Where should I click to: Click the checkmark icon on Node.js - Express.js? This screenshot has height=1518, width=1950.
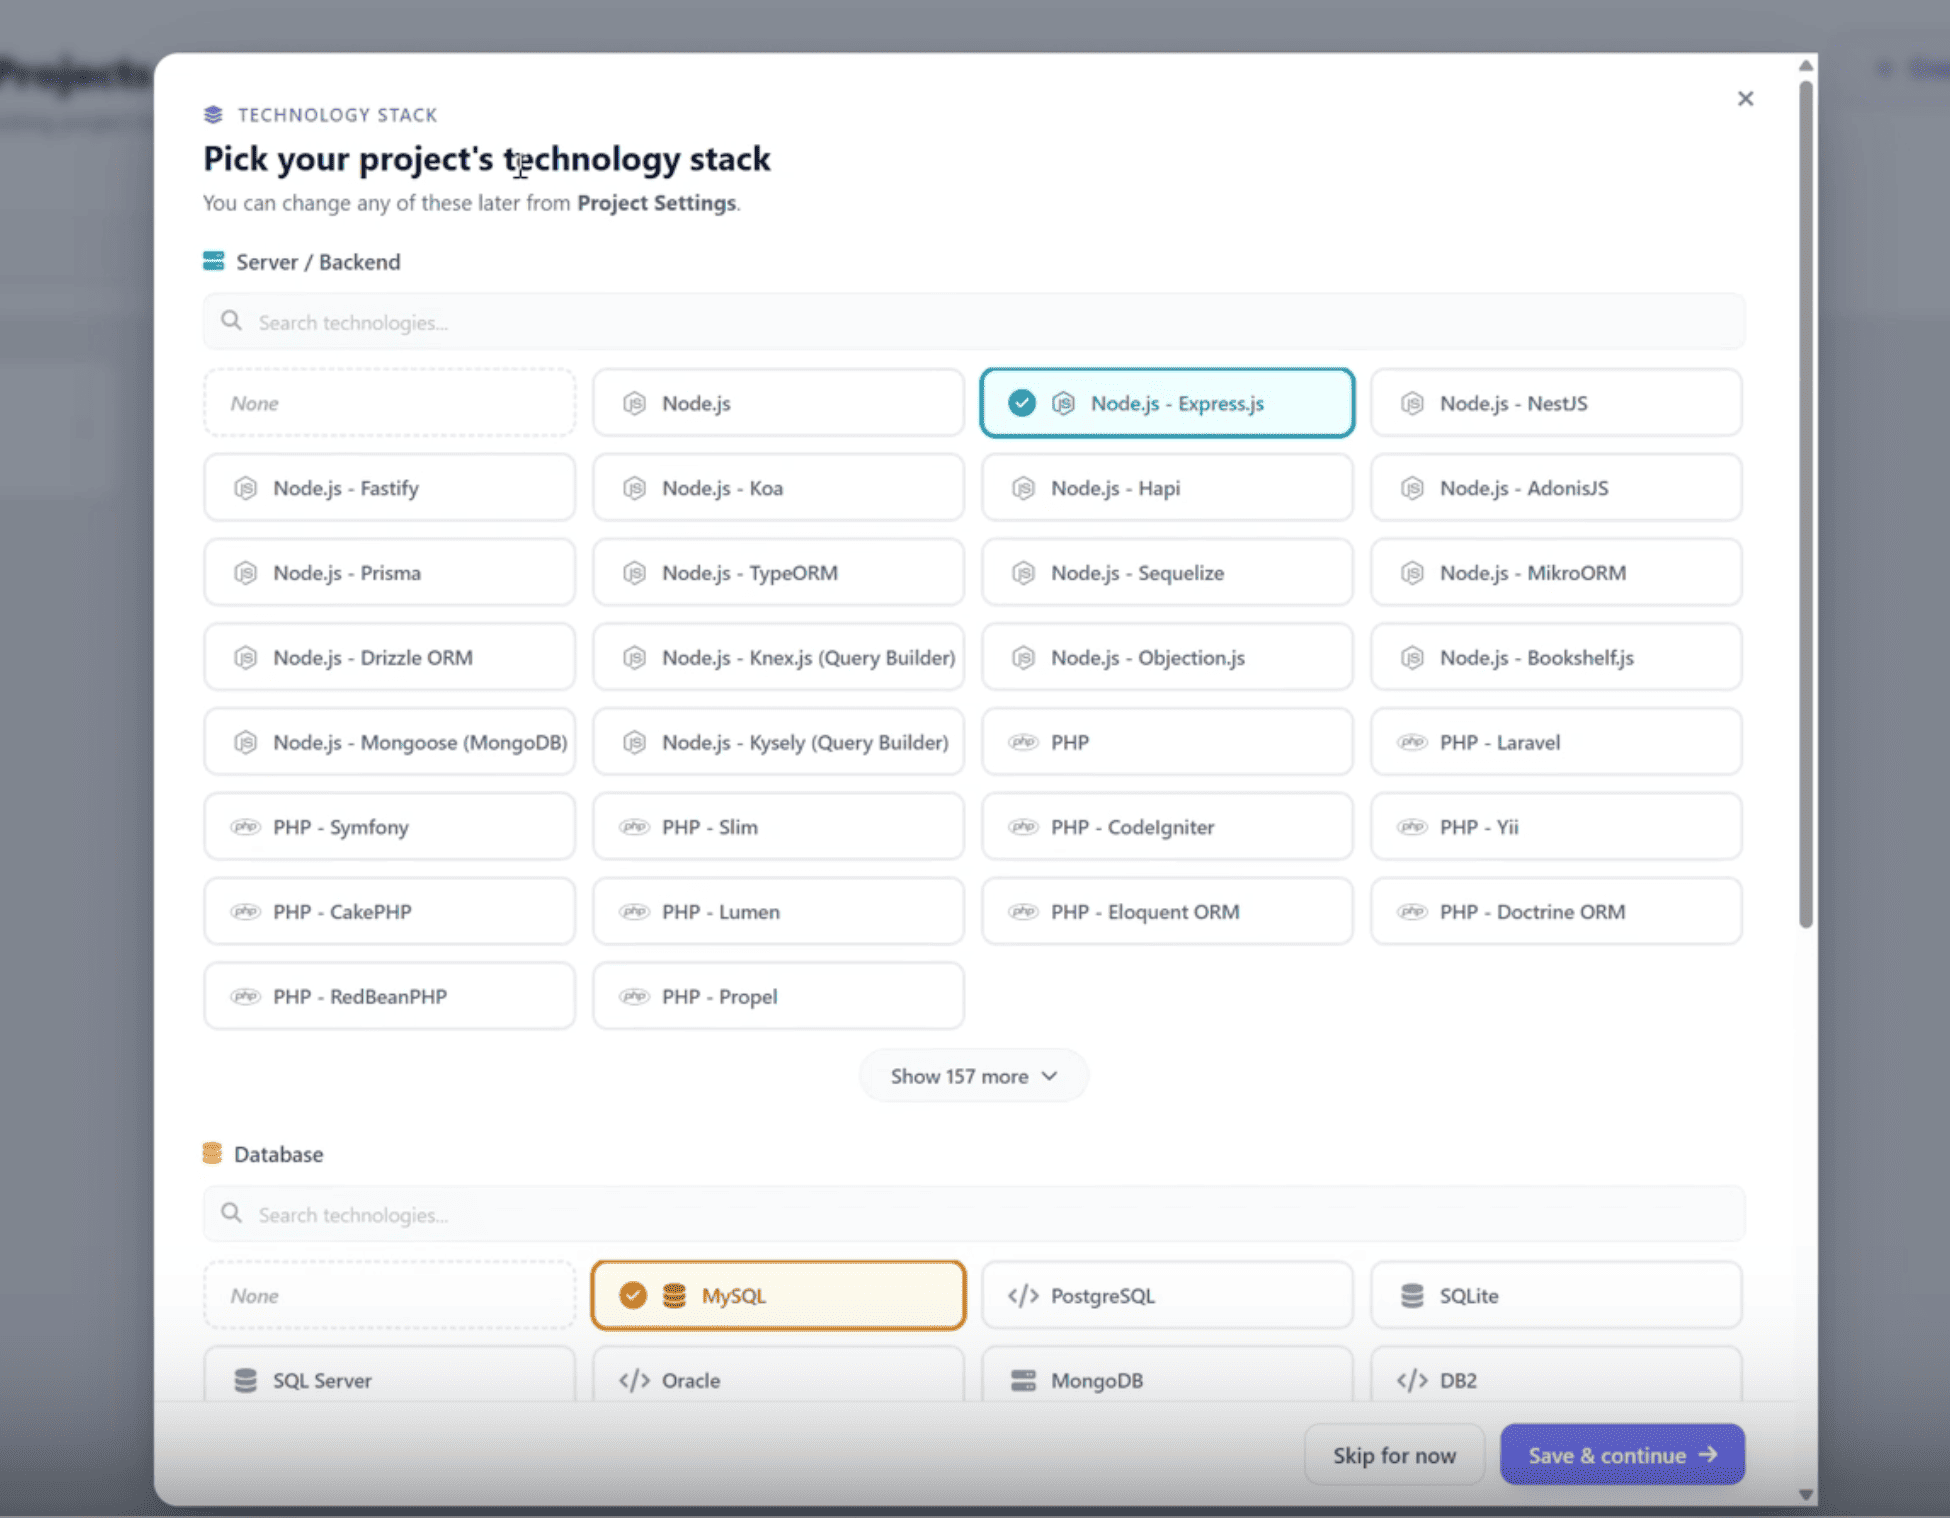tap(1021, 403)
